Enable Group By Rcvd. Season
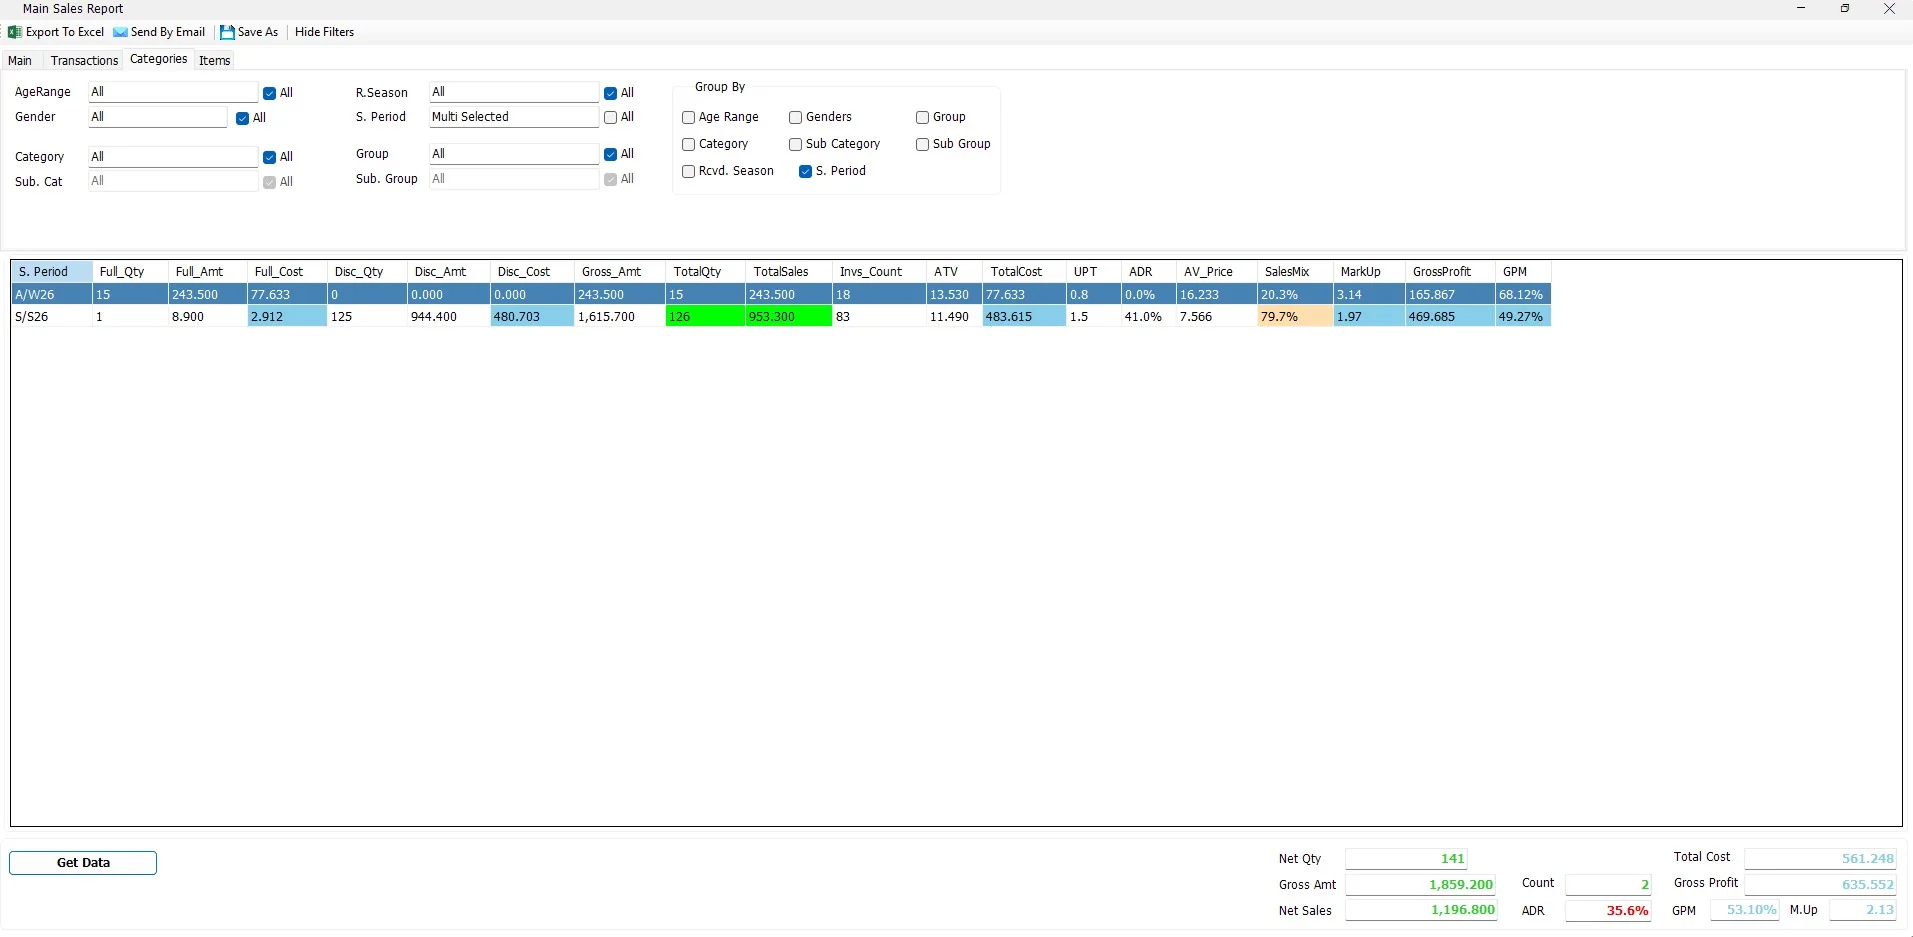Image resolution: width=1913 pixels, height=937 pixels. click(x=688, y=171)
